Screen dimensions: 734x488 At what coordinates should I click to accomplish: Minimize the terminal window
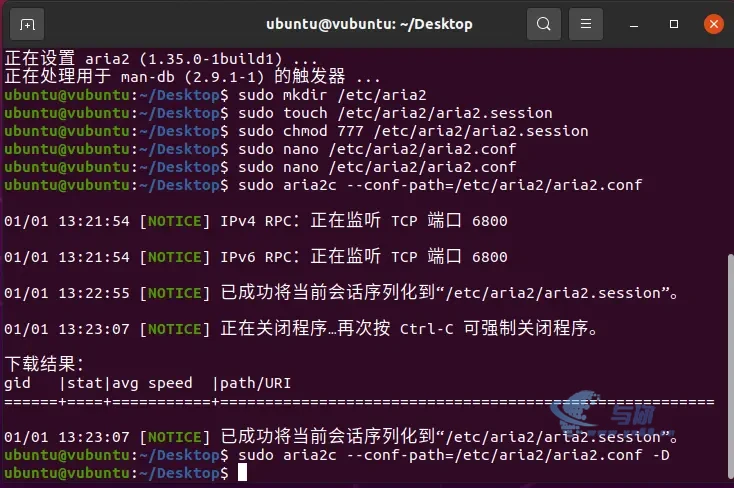coord(634,24)
